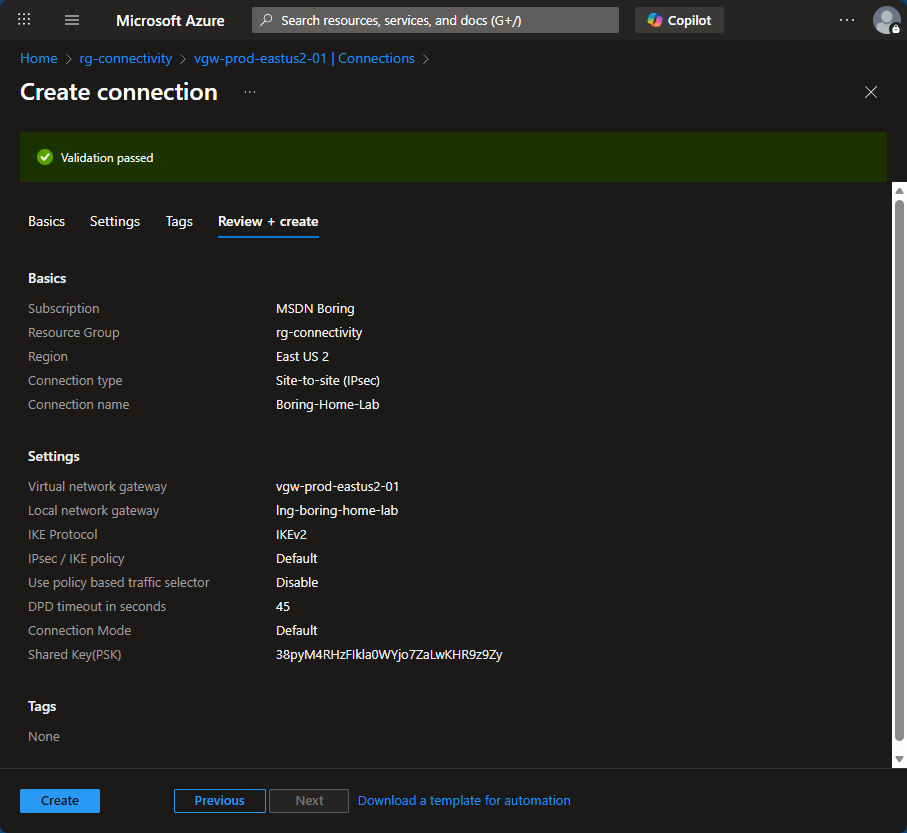
Task: Click gateway value vgw-prod-eastus2-01
Action: point(337,486)
